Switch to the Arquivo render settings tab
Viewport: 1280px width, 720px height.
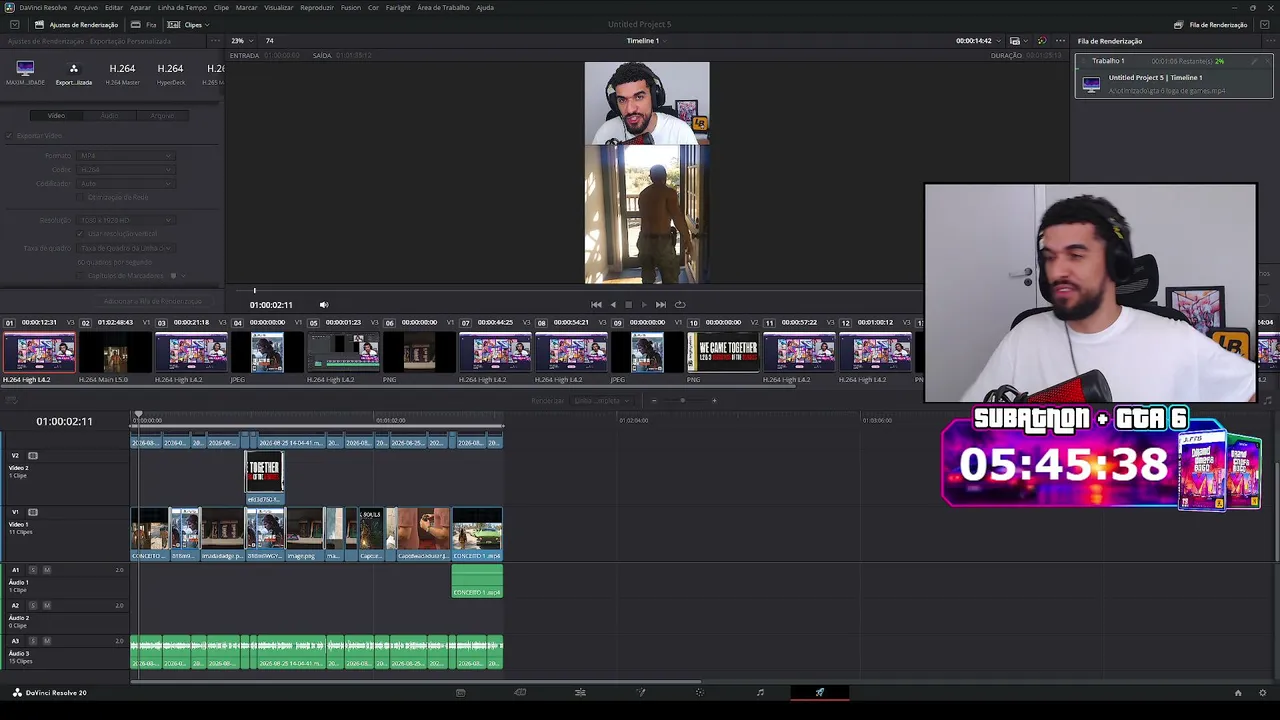tap(162, 116)
